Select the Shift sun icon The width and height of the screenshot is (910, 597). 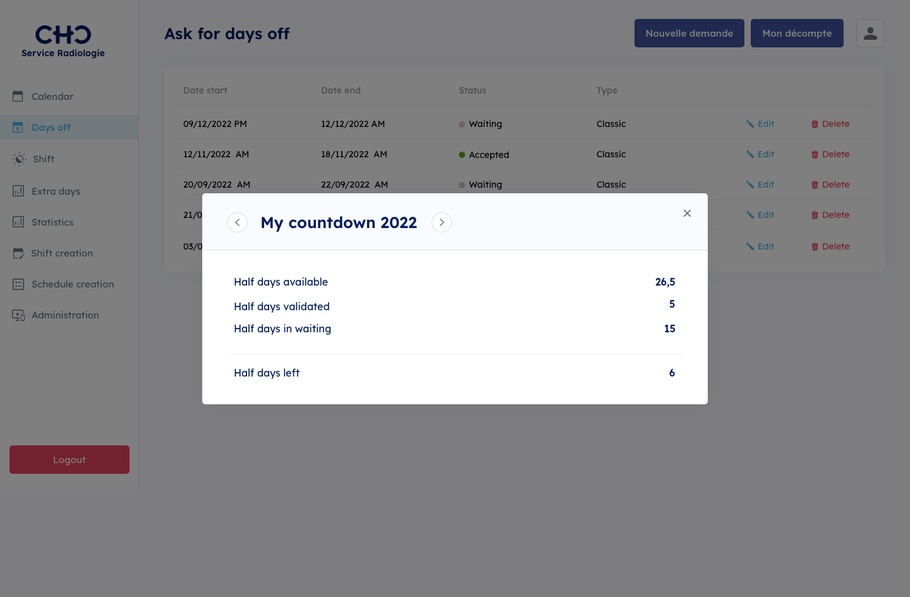click(19, 159)
